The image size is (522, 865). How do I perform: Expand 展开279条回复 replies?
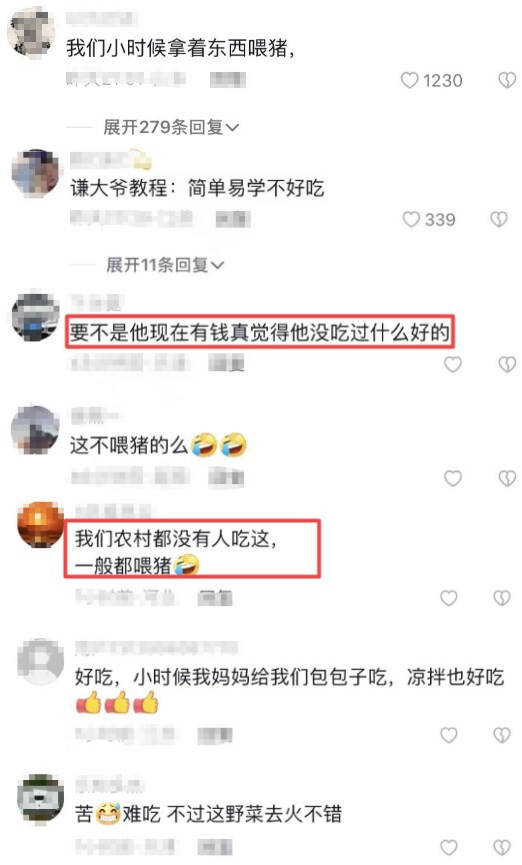(x=171, y=127)
